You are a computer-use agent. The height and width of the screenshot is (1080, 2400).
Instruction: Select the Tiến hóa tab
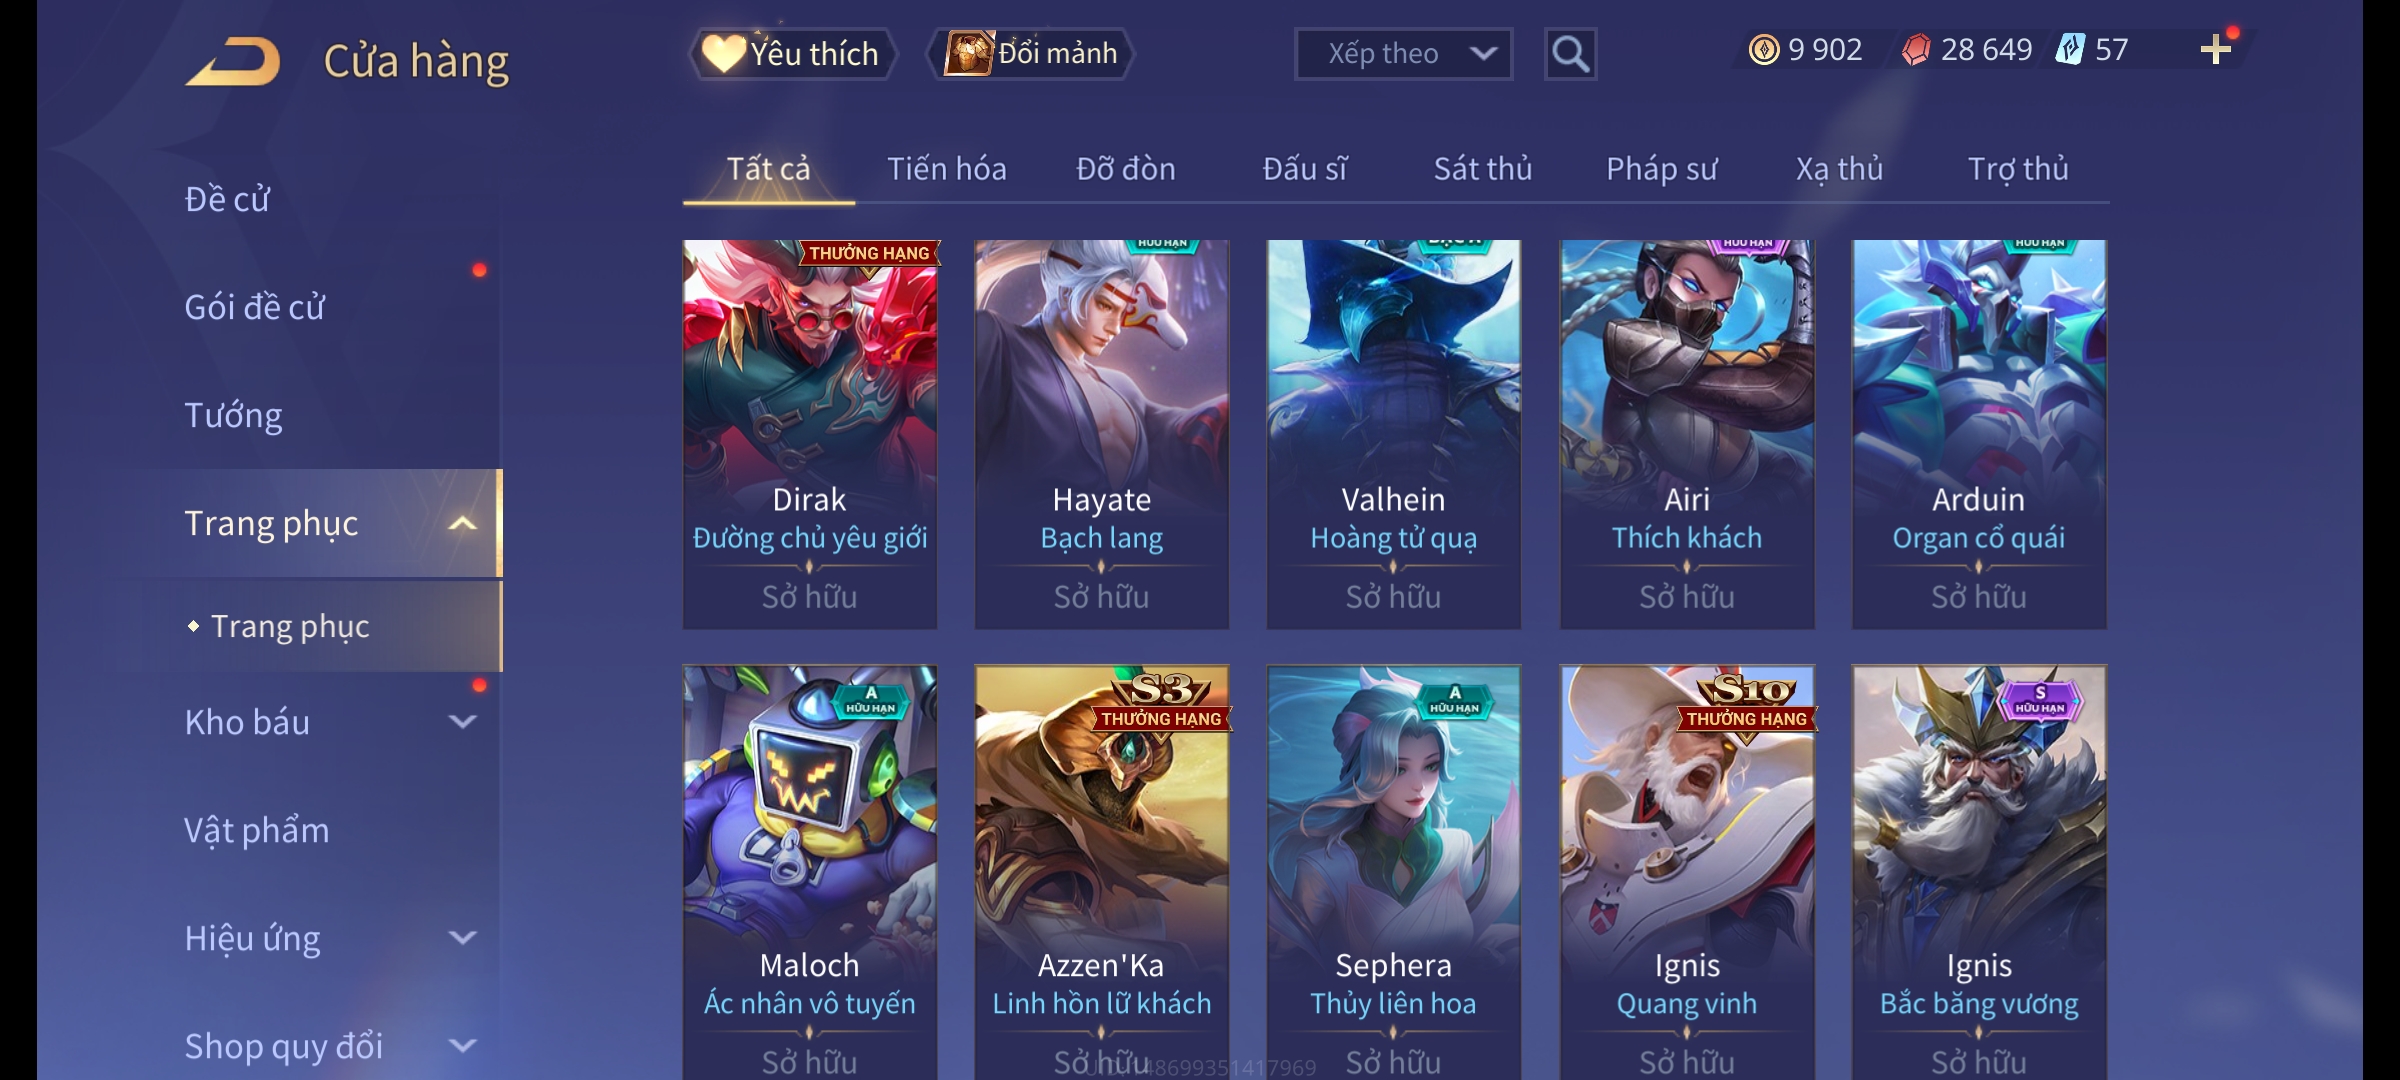click(947, 169)
